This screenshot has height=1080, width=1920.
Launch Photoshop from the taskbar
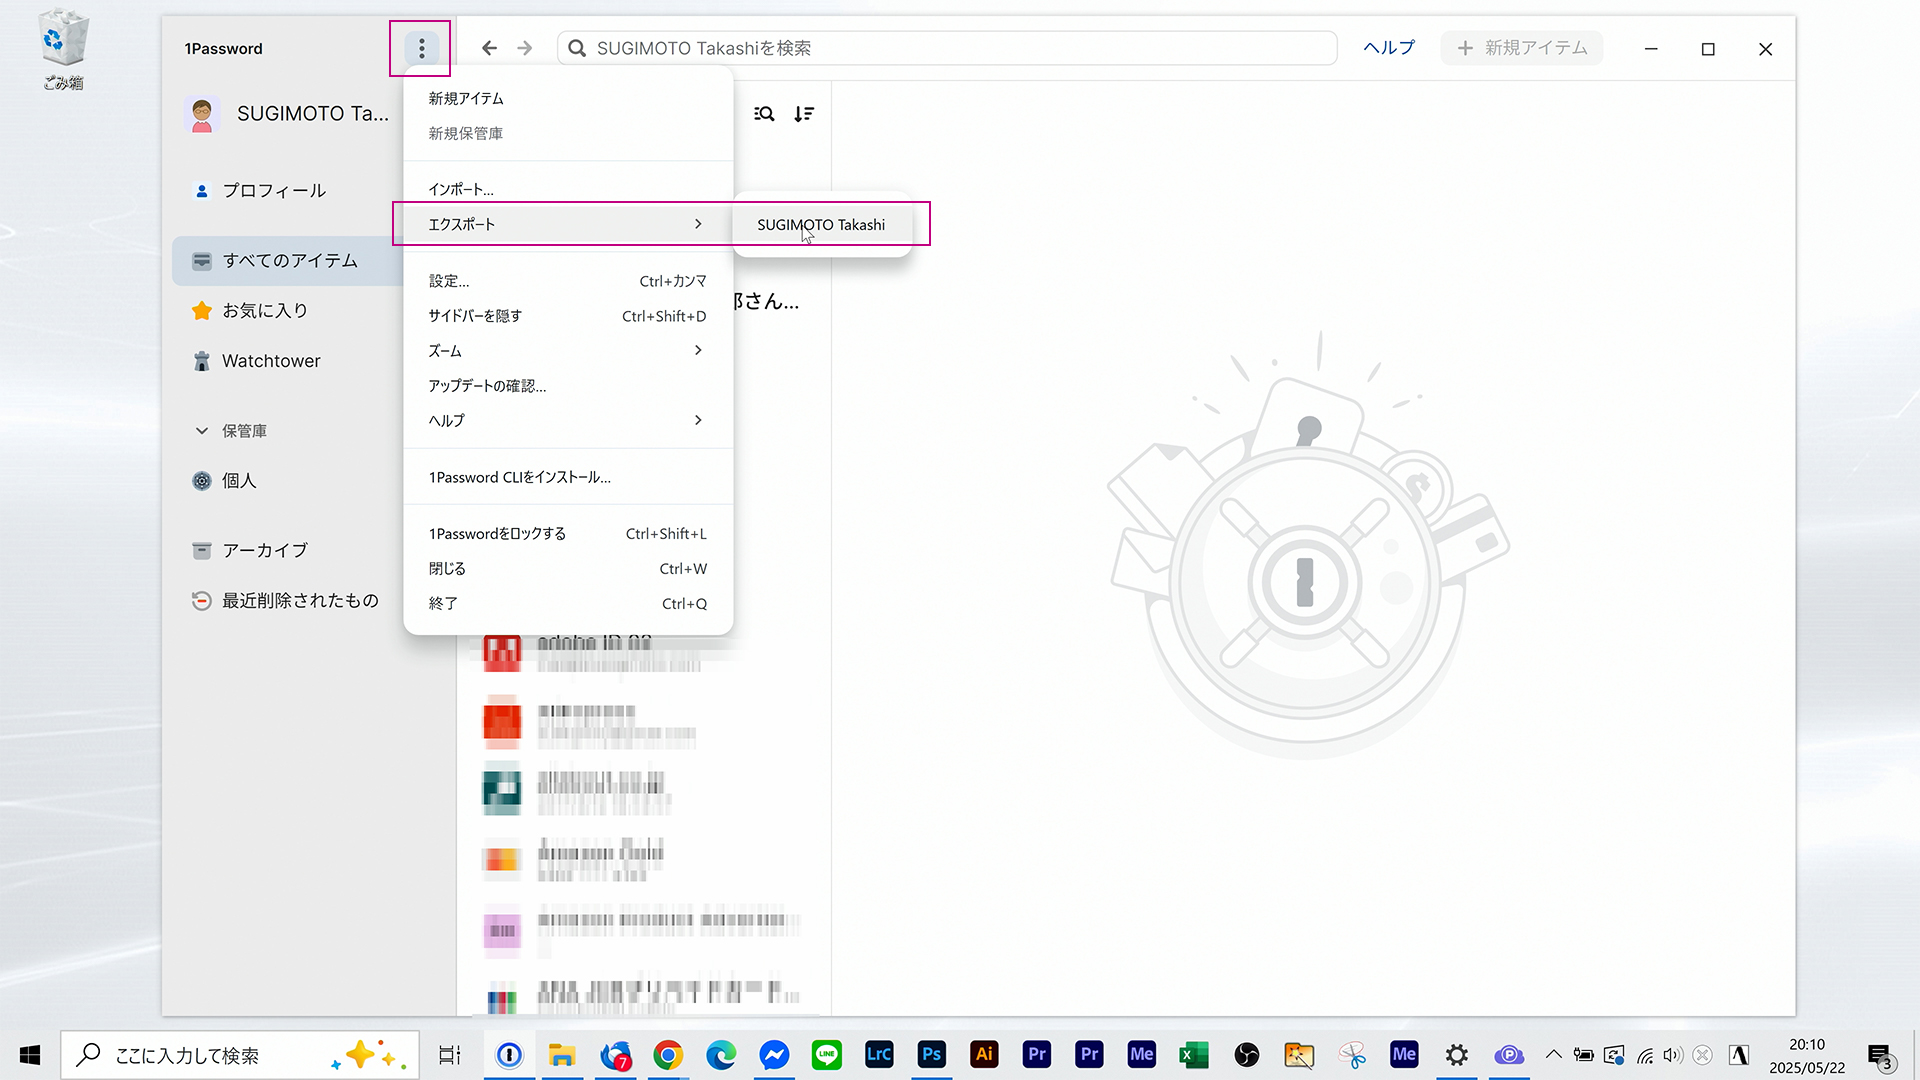tap(932, 1055)
